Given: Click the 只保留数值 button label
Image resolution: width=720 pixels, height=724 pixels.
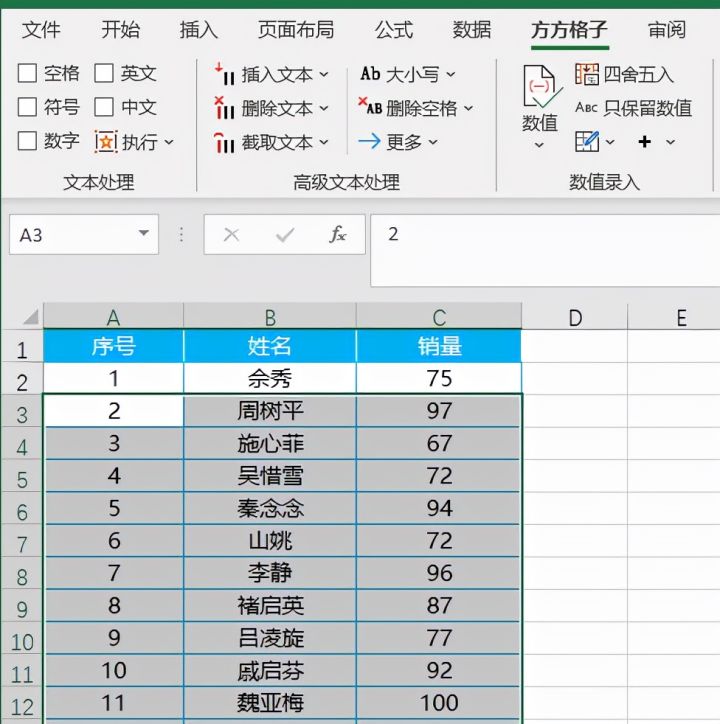Looking at the screenshot, I should click(x=647, y=108).
